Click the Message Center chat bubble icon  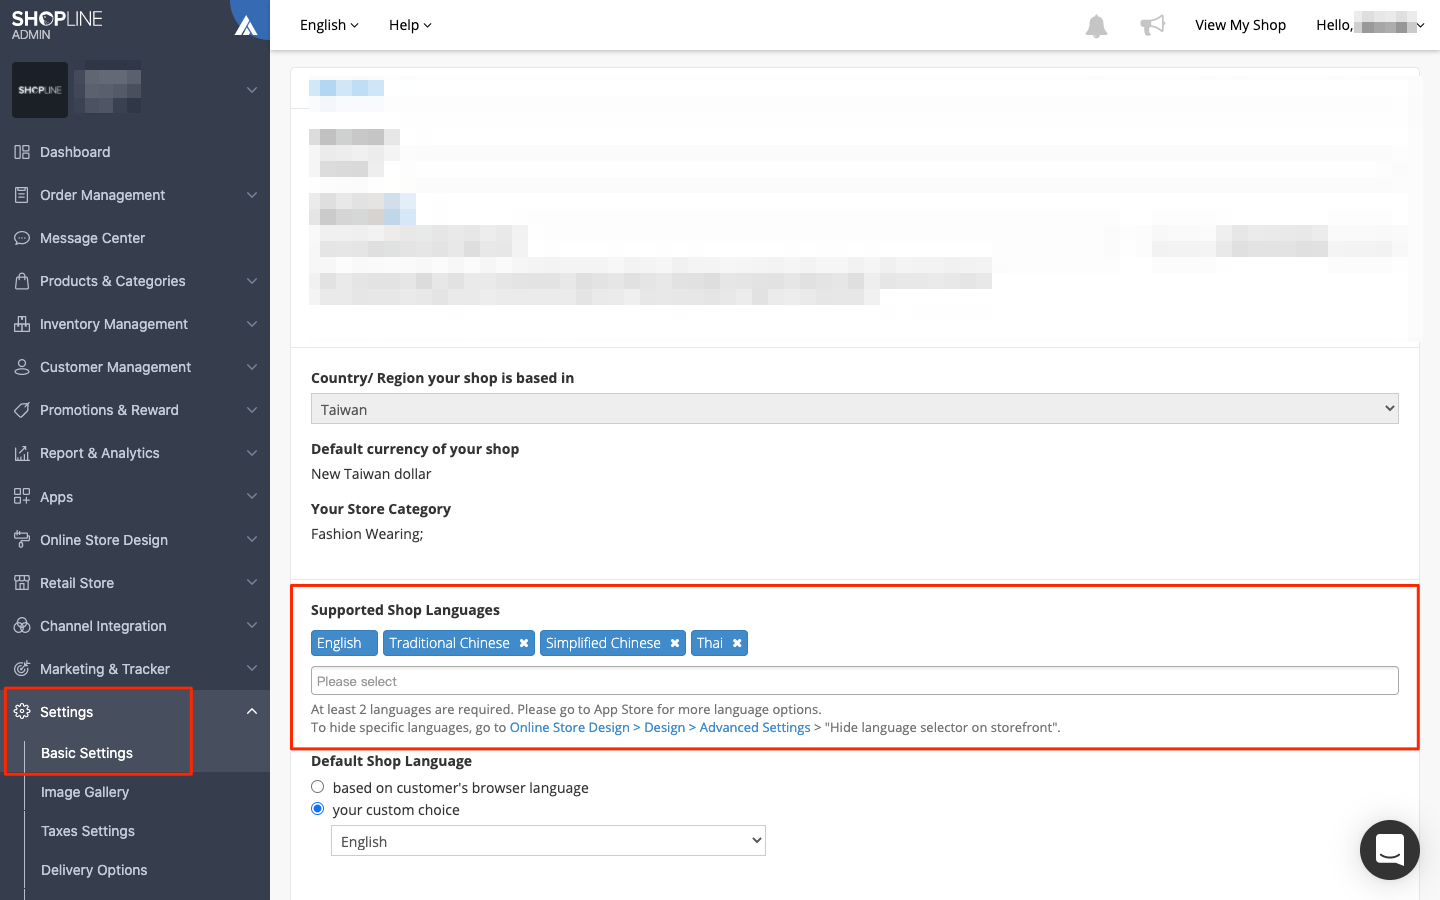pos(22,238)
